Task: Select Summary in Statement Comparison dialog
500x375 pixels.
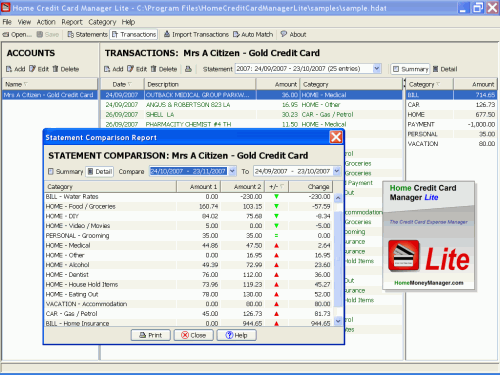Action: [x=65, y=171]
